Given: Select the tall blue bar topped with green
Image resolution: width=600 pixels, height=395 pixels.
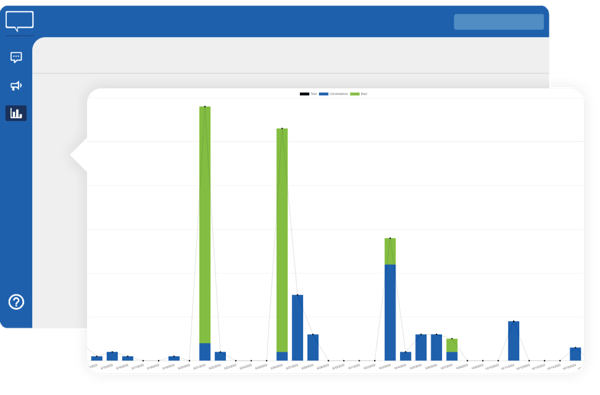Looking at the screenshot, I should [390, 312].
